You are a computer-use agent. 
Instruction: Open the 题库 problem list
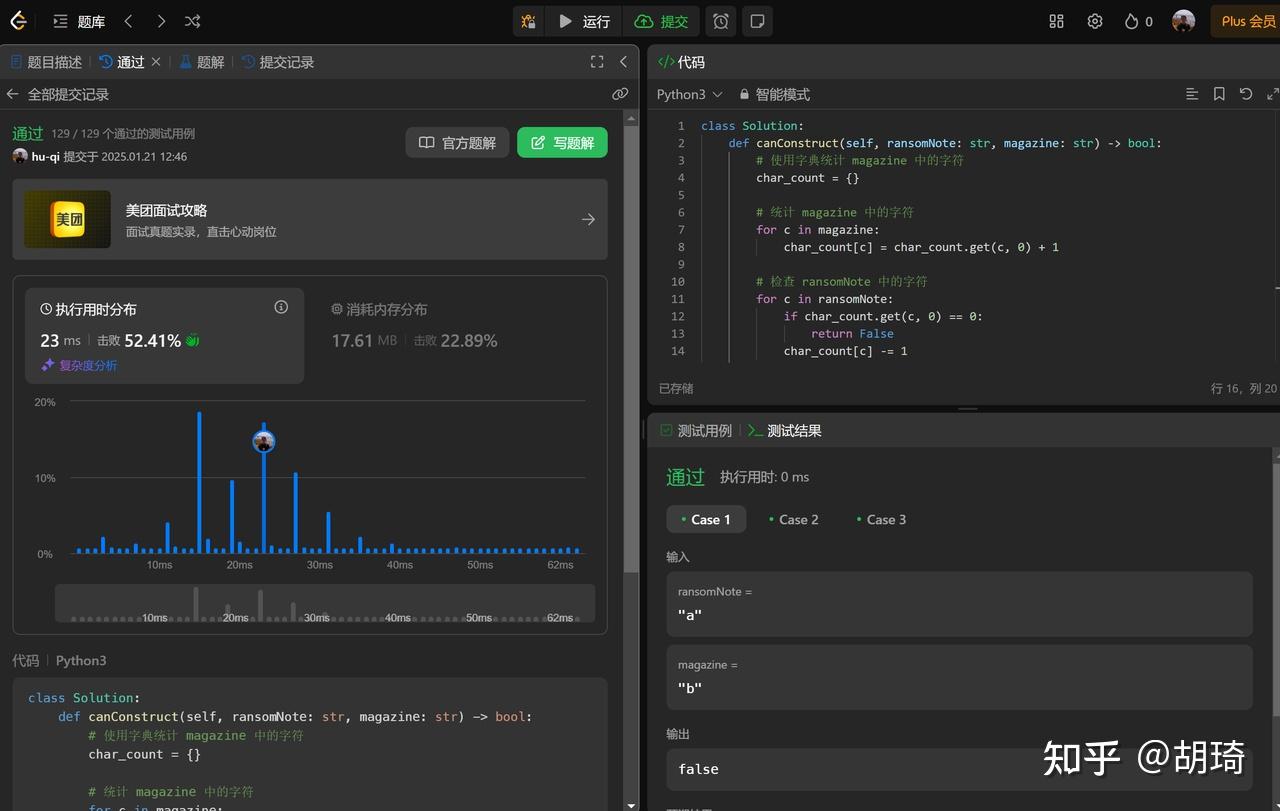tap(79, 21)
